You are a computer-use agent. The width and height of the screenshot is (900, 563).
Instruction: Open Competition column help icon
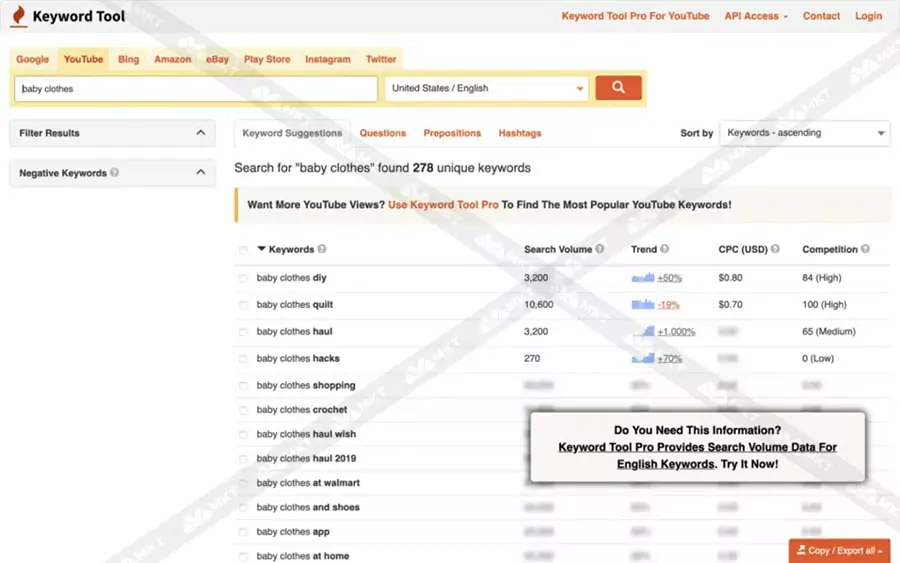[x=866, y=249]
